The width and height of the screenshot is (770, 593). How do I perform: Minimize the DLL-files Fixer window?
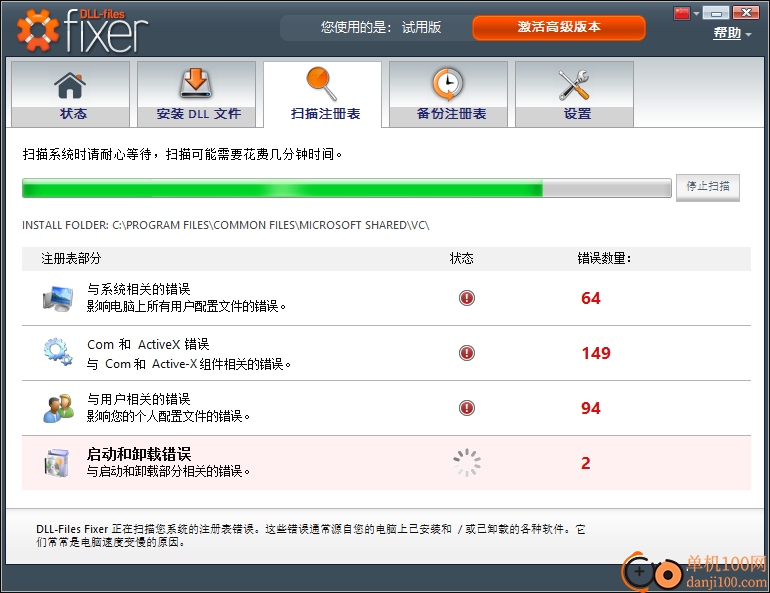(716, 13)
